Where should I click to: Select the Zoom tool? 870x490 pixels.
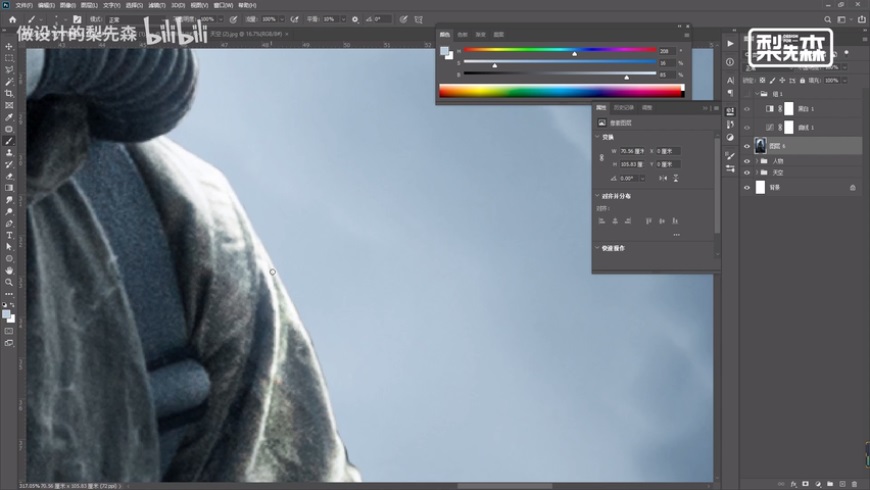(9, 282)
